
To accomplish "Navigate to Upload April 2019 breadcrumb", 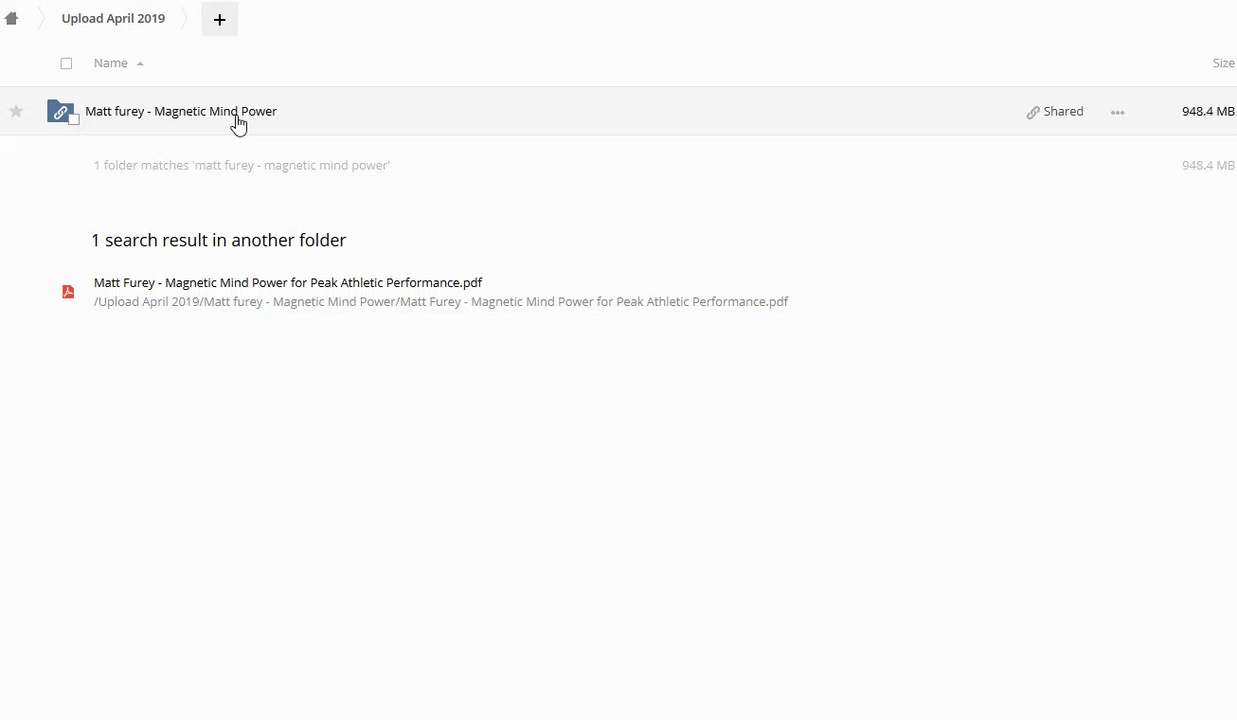I will click(x=113, y=18).
